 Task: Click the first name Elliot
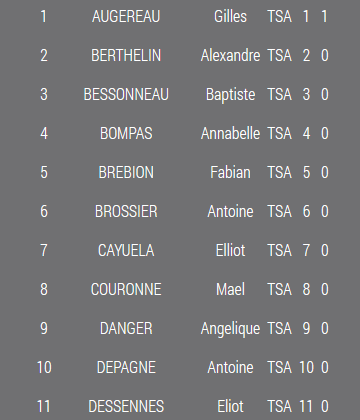[x=230, y=250]
